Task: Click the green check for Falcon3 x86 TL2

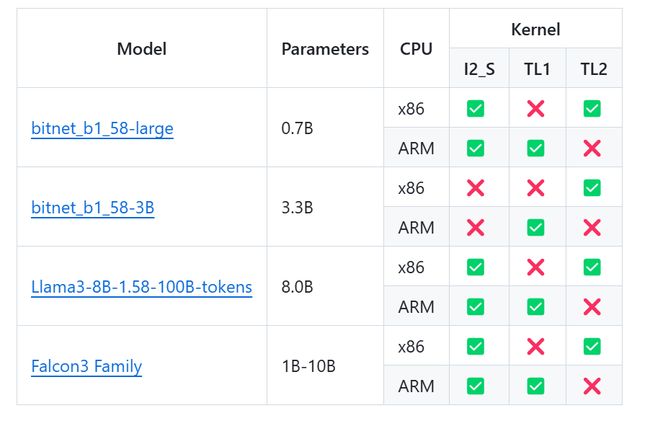Action: (592, 347)
